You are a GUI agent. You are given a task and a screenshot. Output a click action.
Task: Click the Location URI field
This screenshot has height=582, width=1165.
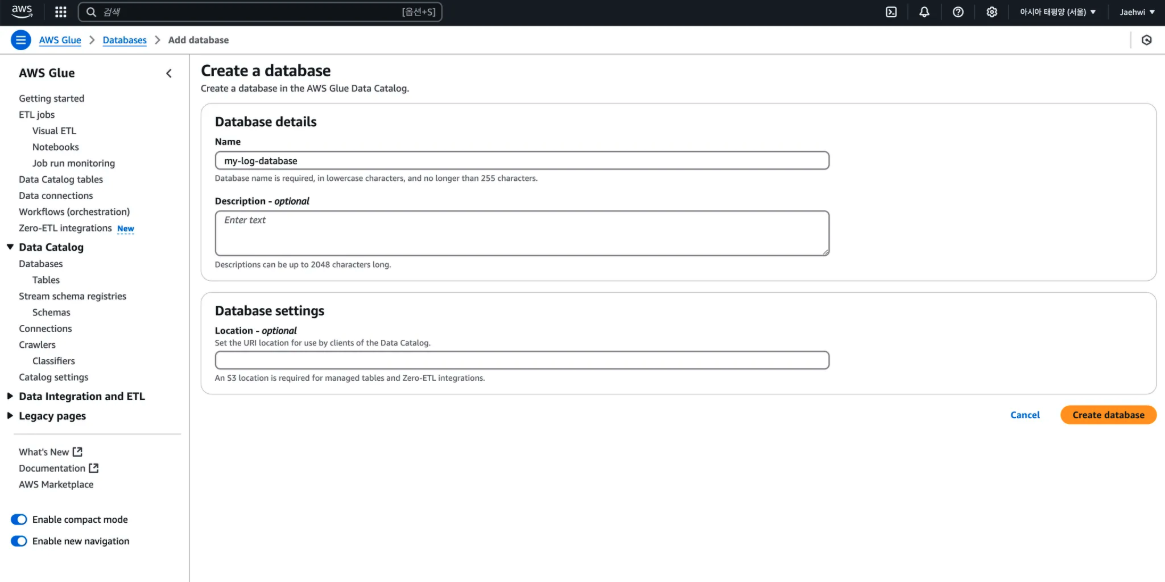point(522,360)
